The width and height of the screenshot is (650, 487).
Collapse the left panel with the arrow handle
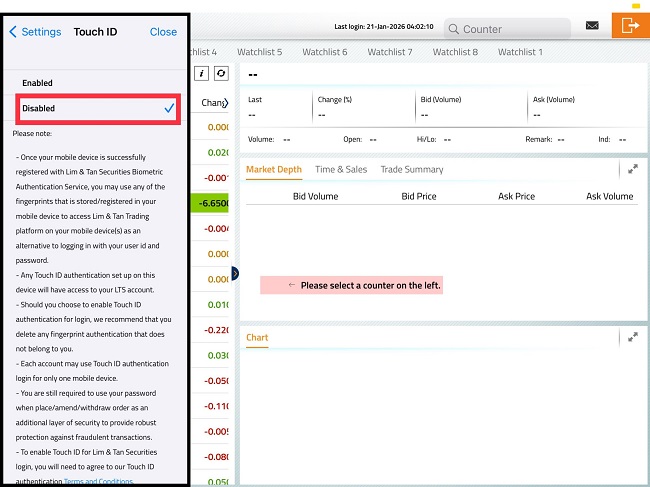[235, 273]
